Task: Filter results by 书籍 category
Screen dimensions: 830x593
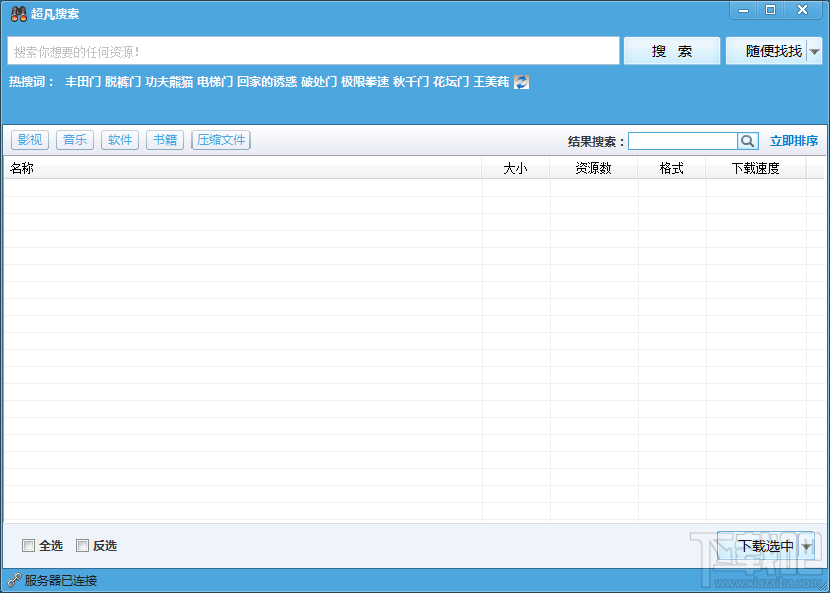Action: pyautogui.click(x=165, y=140)
